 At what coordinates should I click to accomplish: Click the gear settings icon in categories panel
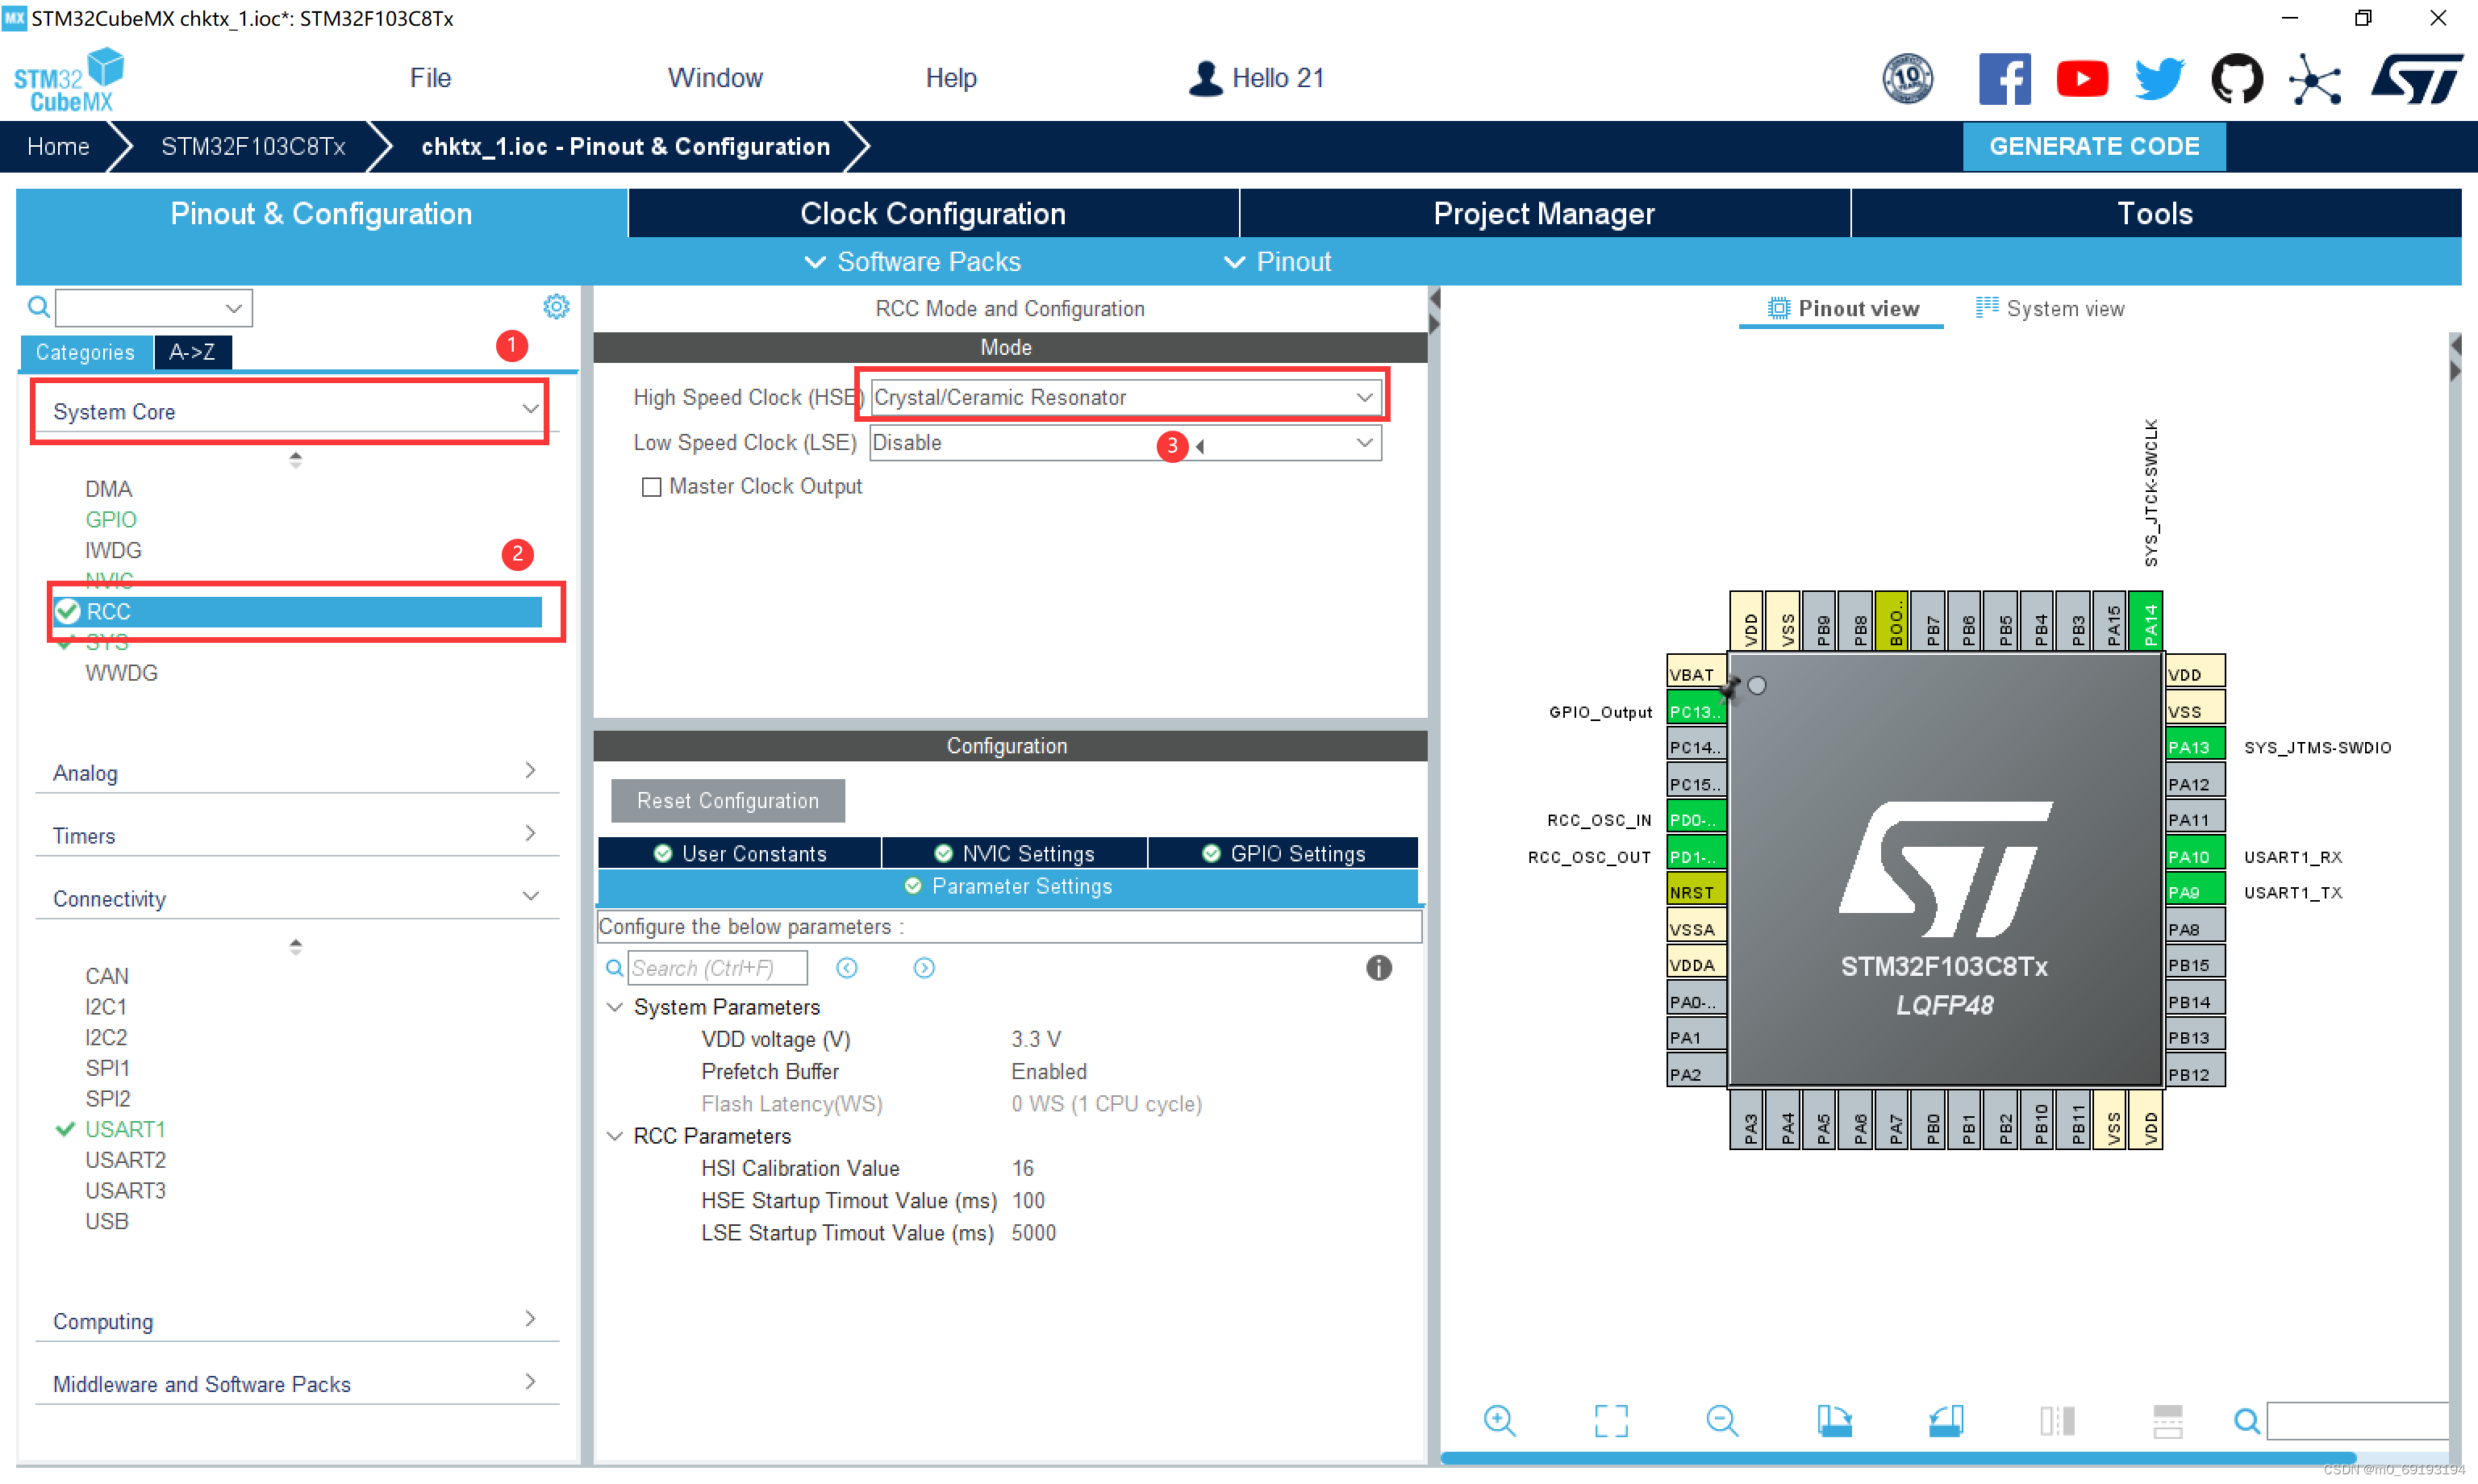tap(556, 307)
